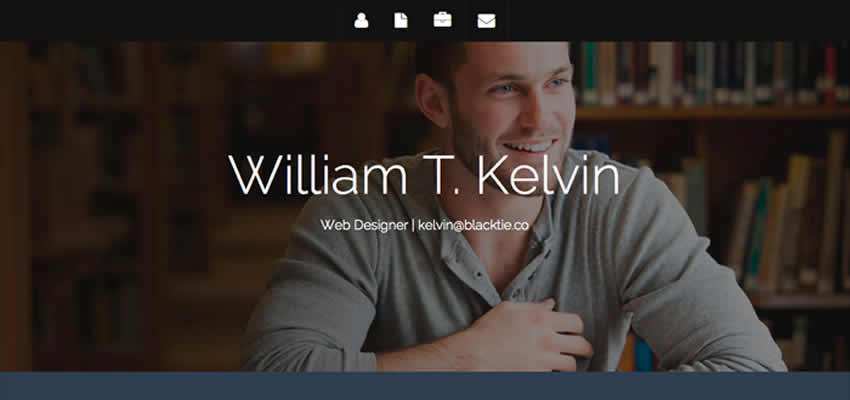The height and width of the screenshot is (400, 850).
Task: Click empty navbar area right of envelope
Action: [678, 21]
